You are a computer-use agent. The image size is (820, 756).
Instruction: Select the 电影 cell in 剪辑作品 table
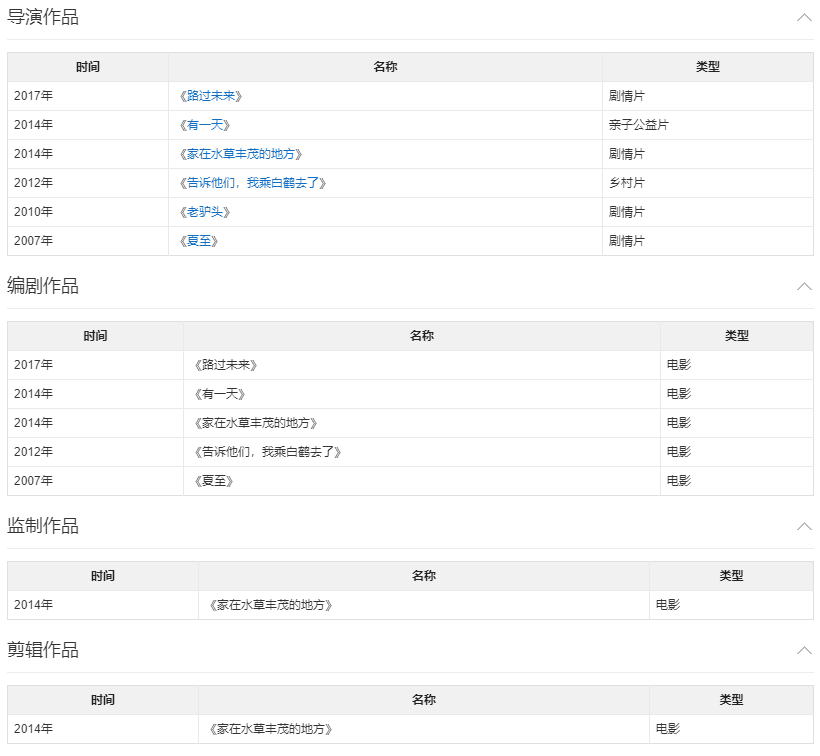pos(731,729)
